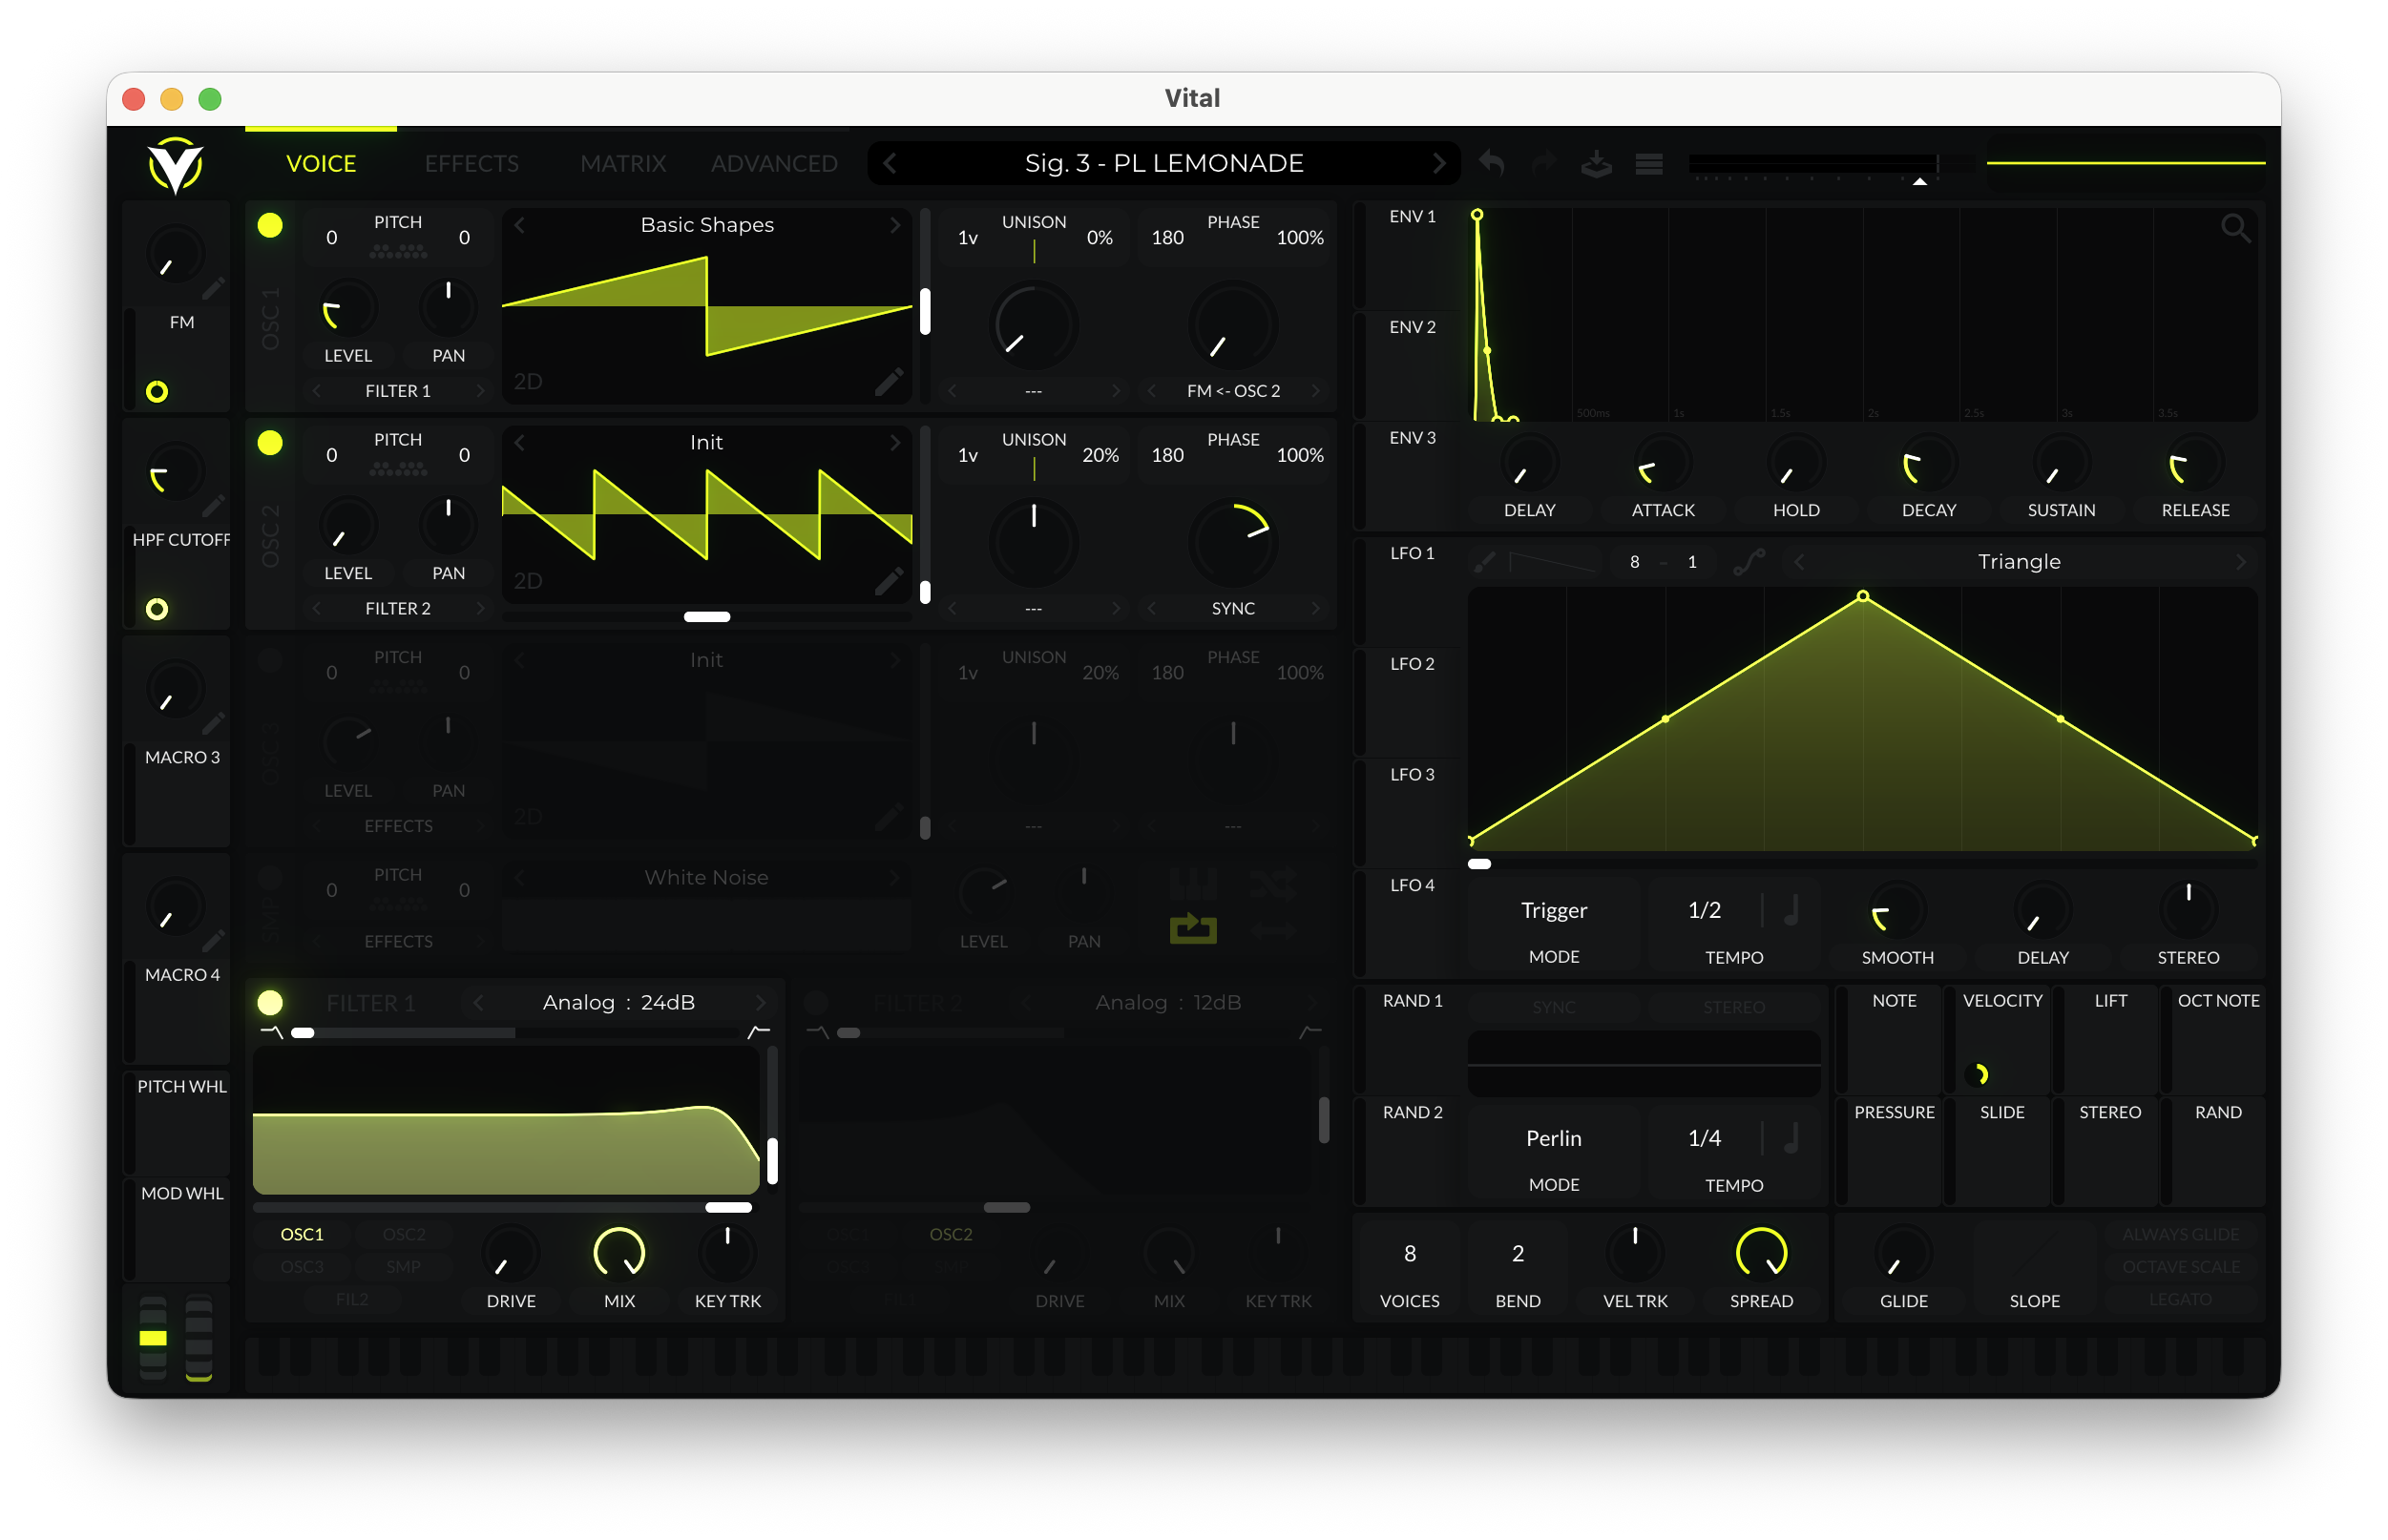
Task: Click the VOICES count value field
Action: tap(1410, 1254)
